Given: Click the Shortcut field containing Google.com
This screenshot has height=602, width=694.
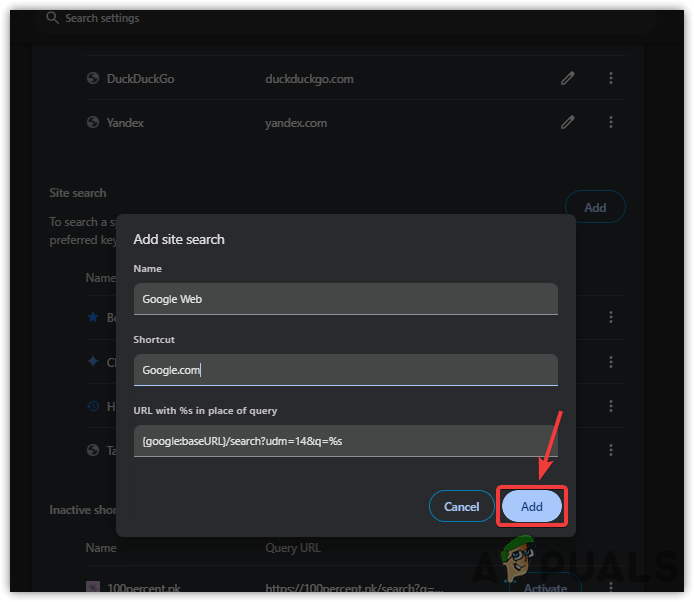Looking at the screenshot, I should coord(345,370).
